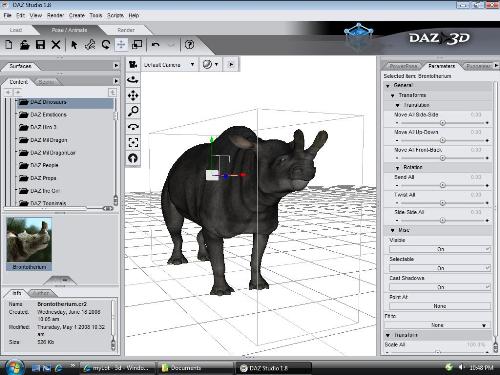Create a new scene with New icon

[x=9, y=45]
